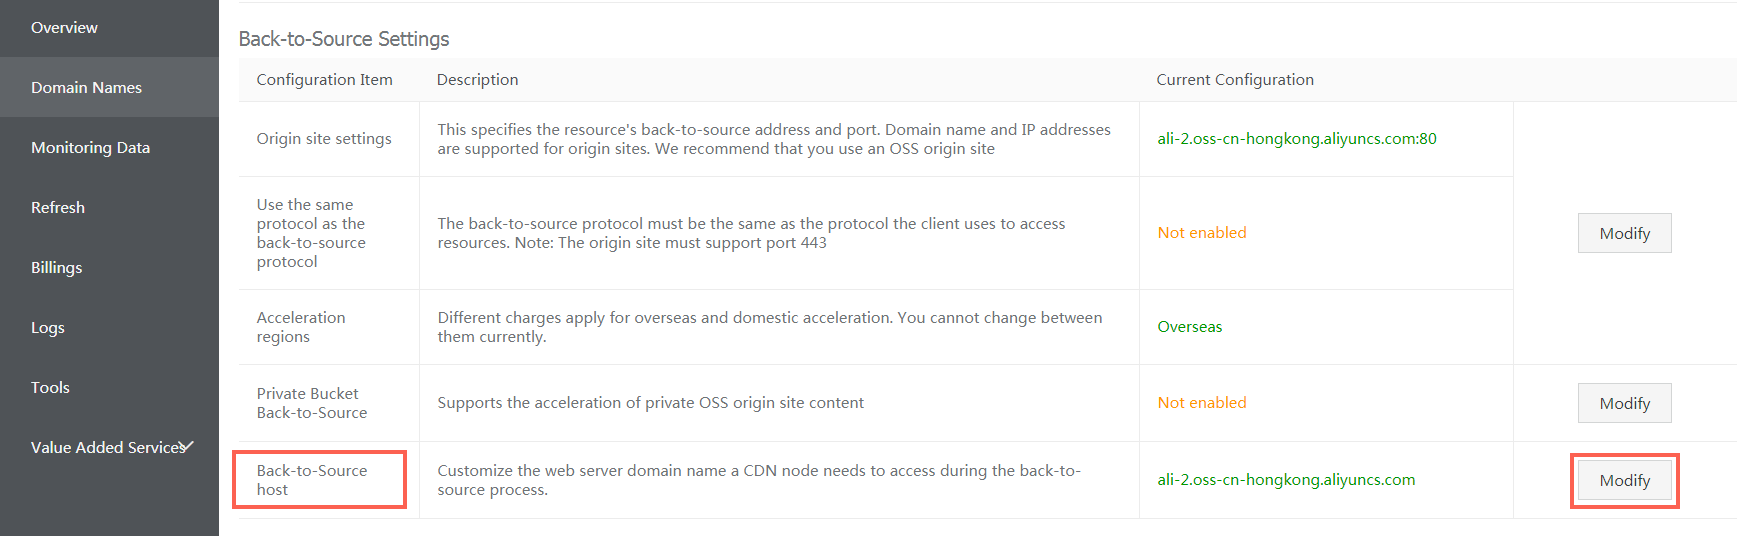Click the Overseas acceleration region value
The height and width of the screenshot is (536, 1747).
(1190, 327)
